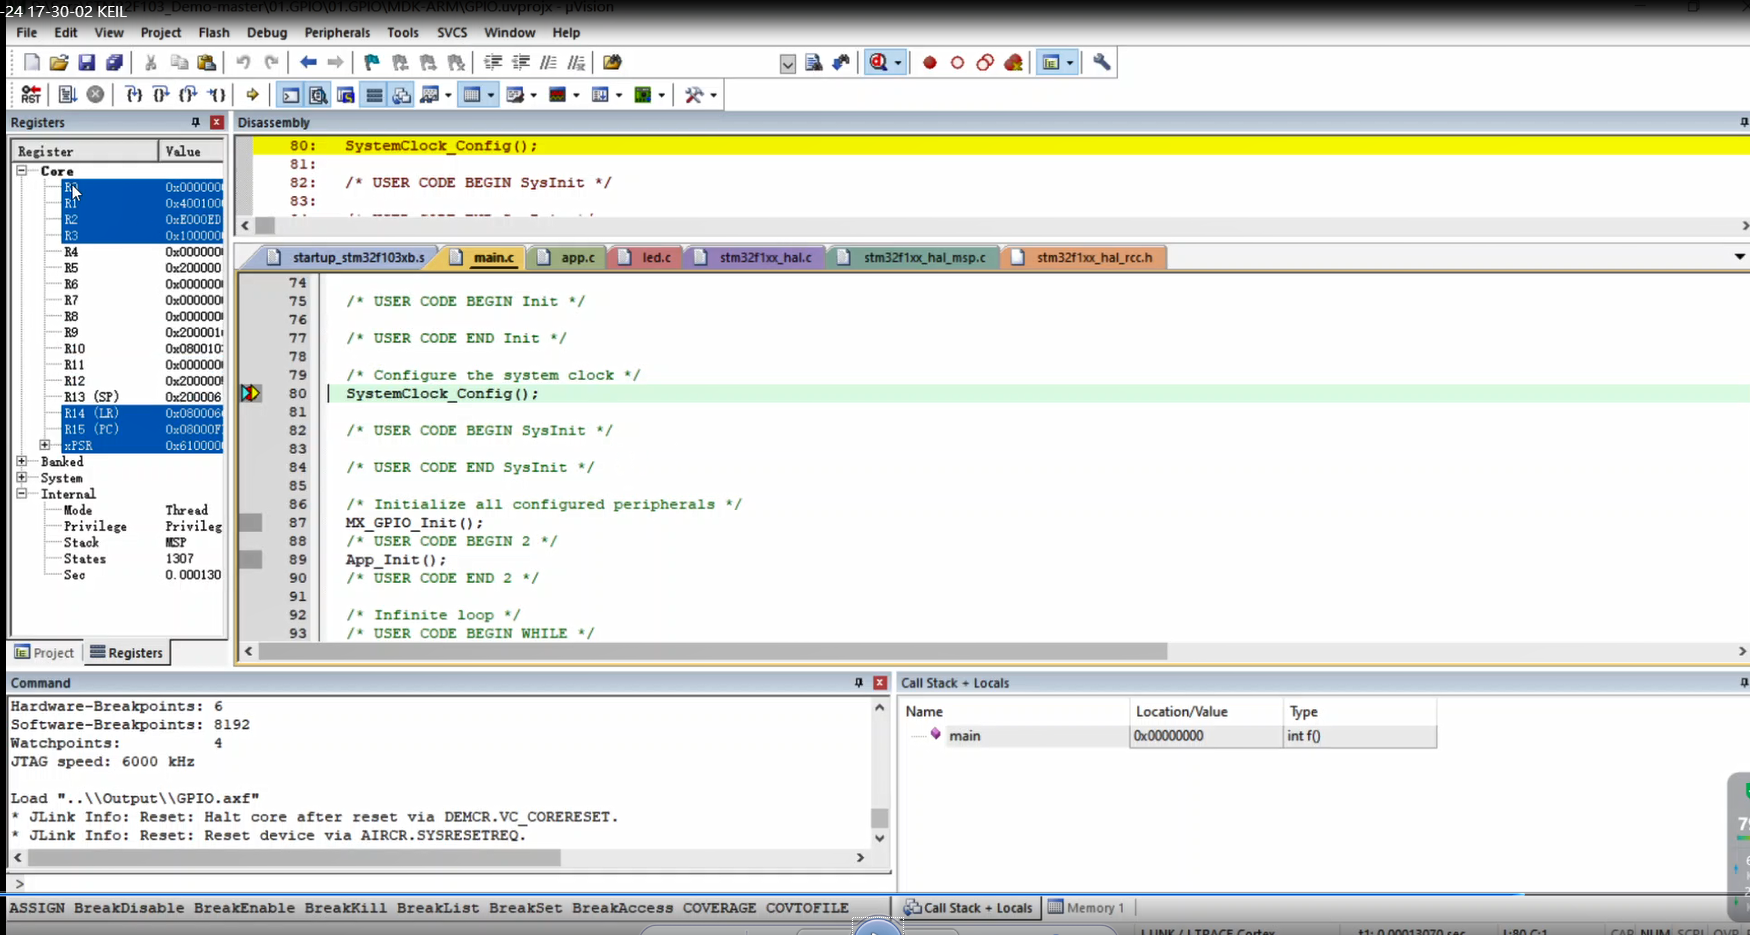Run the program with the Run icon
This screenshot has width=1750, height=935.
coord(67,95)
